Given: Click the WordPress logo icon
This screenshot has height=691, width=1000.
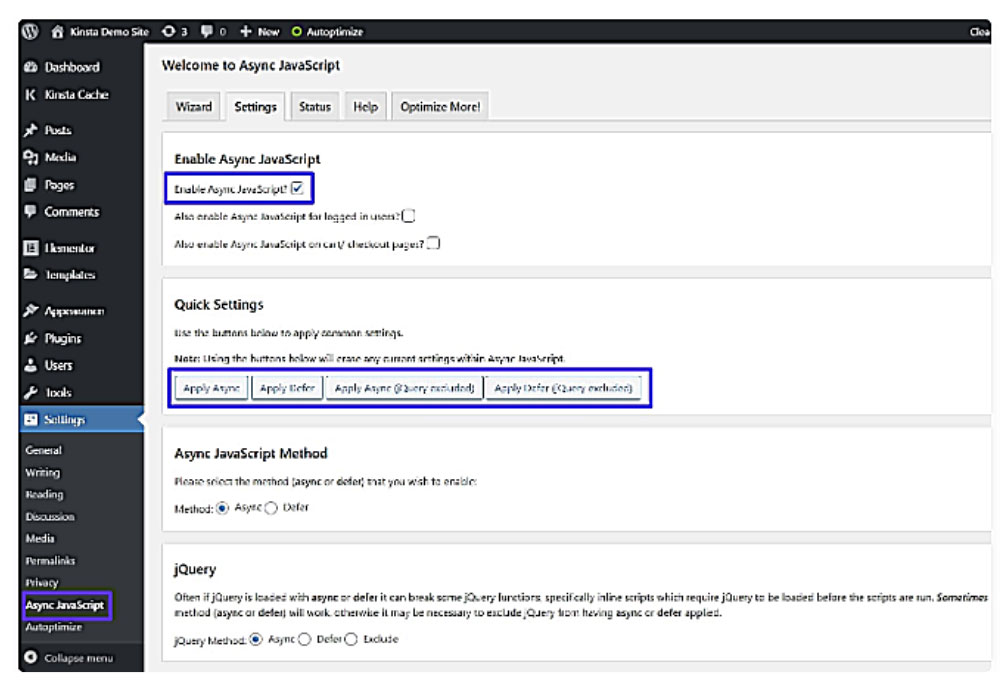Looking at the screenshot, I should point(30,31).
